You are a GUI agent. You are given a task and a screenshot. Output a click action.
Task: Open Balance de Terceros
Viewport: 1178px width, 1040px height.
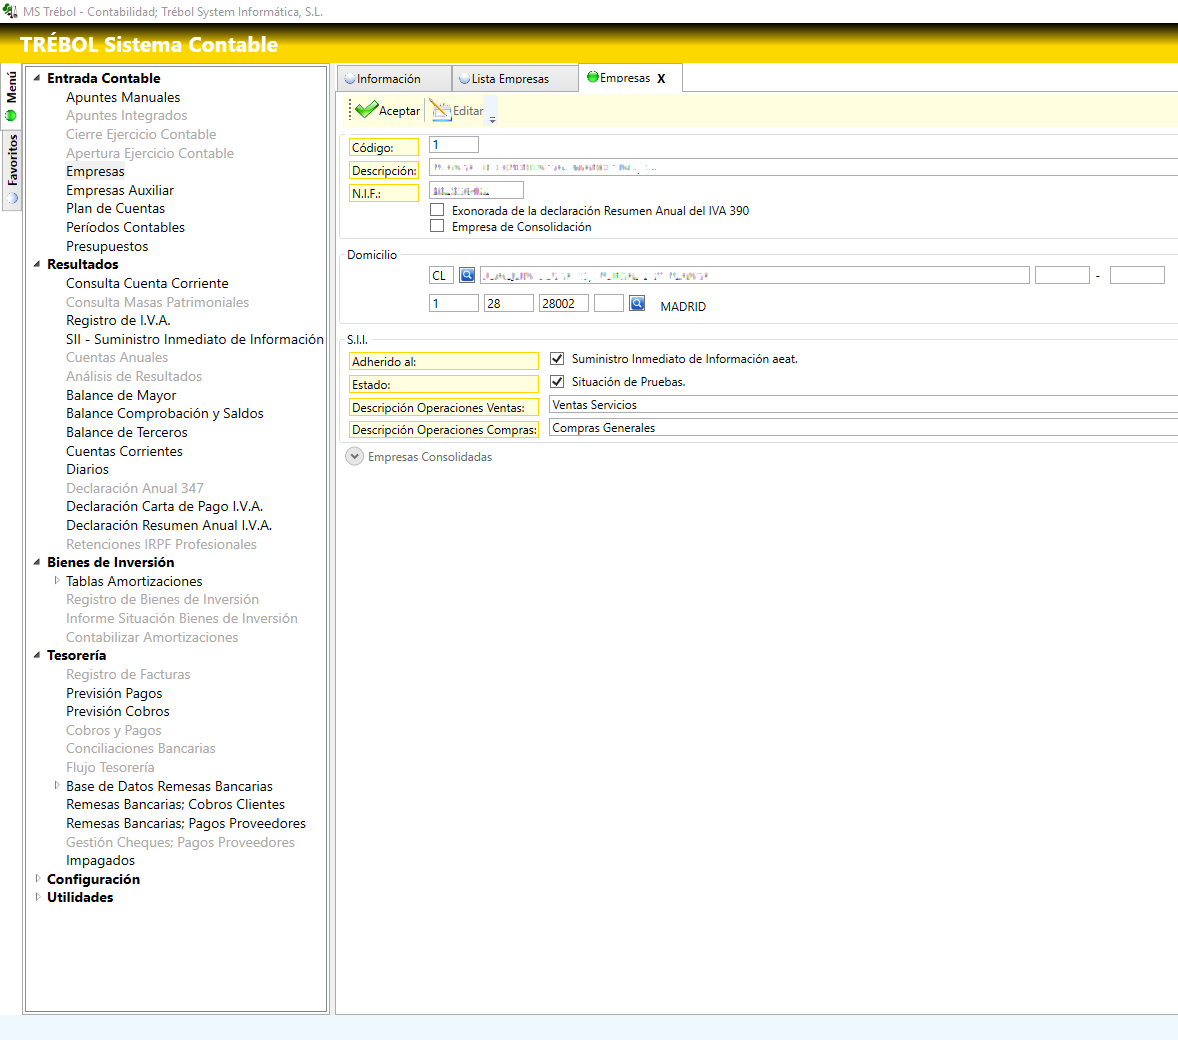pos(126,432)
